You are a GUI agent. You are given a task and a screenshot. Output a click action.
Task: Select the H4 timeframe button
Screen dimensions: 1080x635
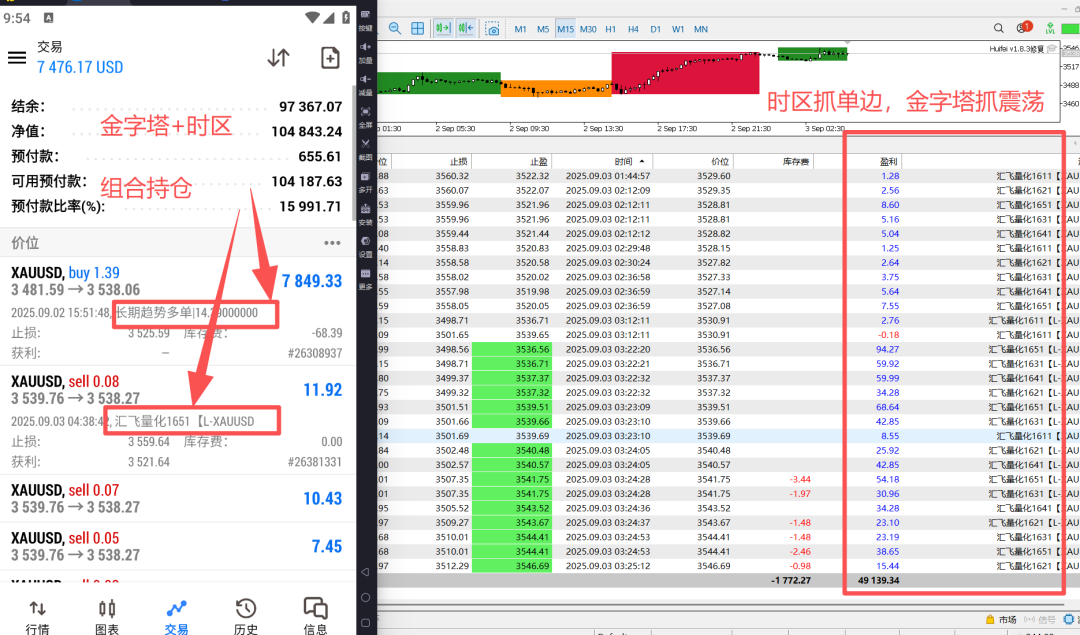click(x=633, y=29)
